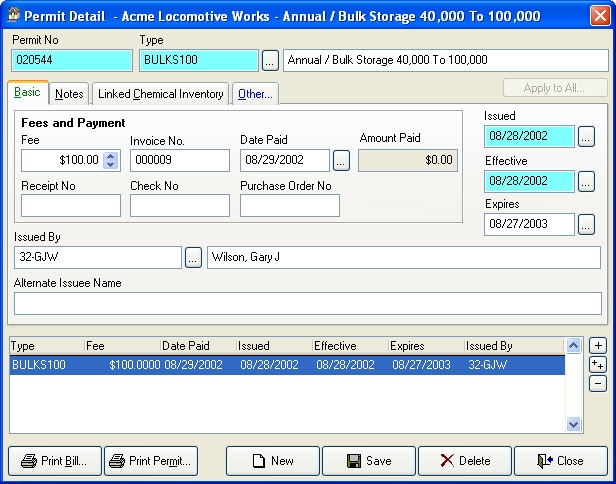Click the Permit No field
Image resolution: width=616 pixels, height=484 pixels.
point(72,60)
